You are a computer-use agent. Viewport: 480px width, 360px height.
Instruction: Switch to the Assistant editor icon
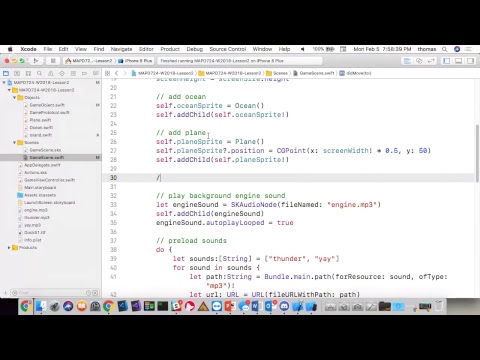point(419,61)
